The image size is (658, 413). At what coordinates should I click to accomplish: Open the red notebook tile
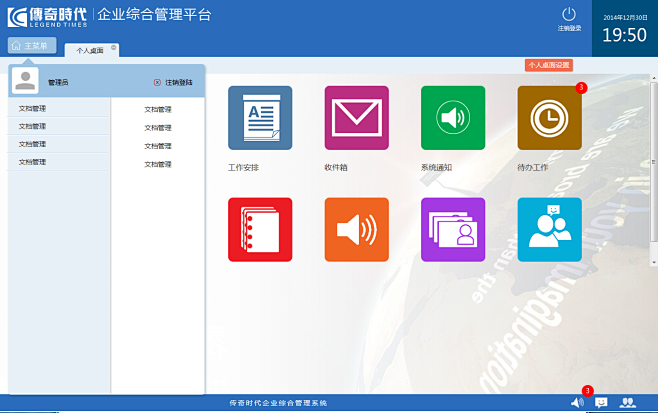tap(260, 230)
